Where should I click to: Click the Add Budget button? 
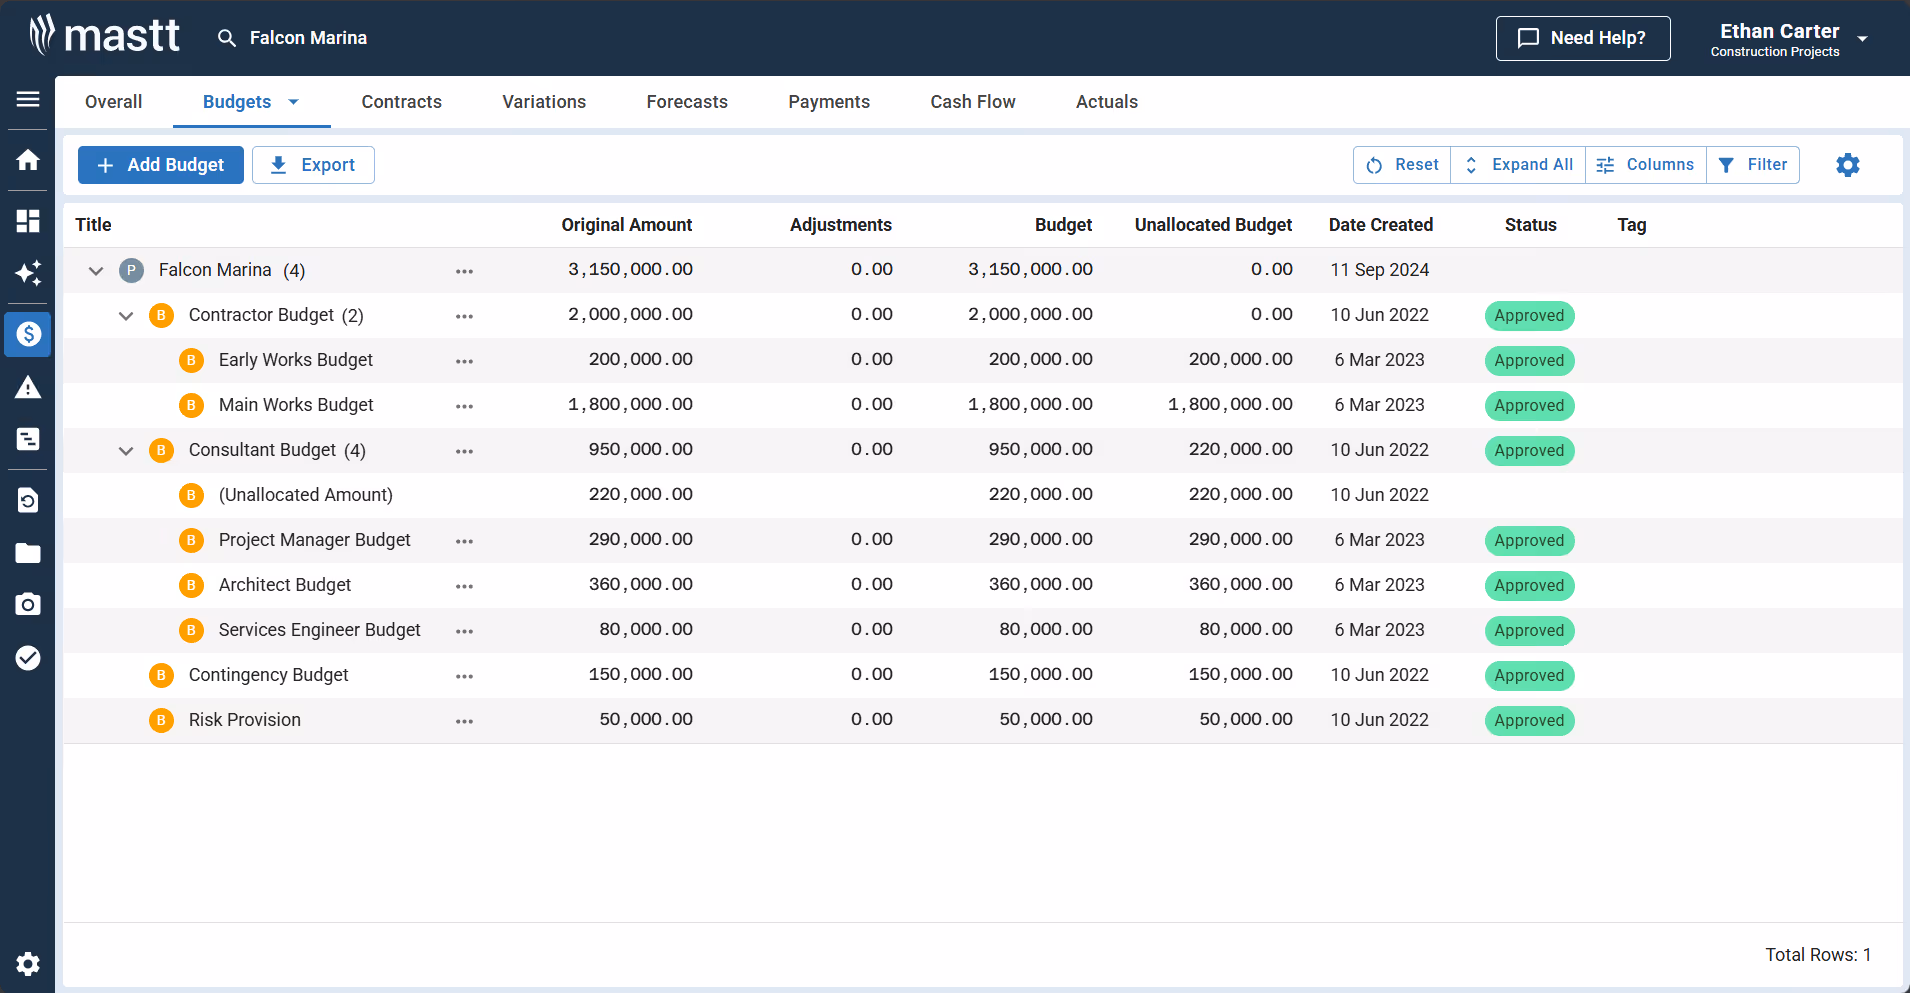pyautogui.click(x=160, y=164)
